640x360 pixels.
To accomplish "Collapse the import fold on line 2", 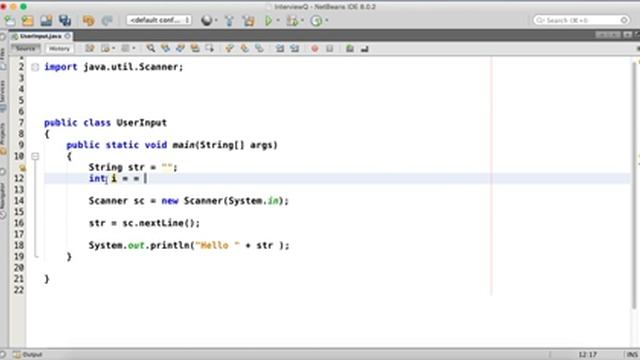I will 35,67.
